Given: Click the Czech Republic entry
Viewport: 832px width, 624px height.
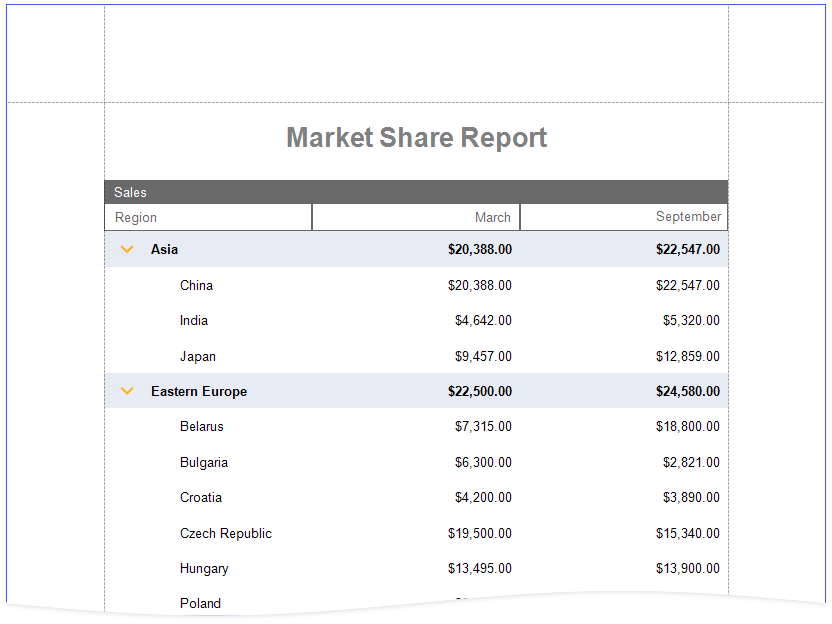Looking at the screenshot, I should 226,533.
